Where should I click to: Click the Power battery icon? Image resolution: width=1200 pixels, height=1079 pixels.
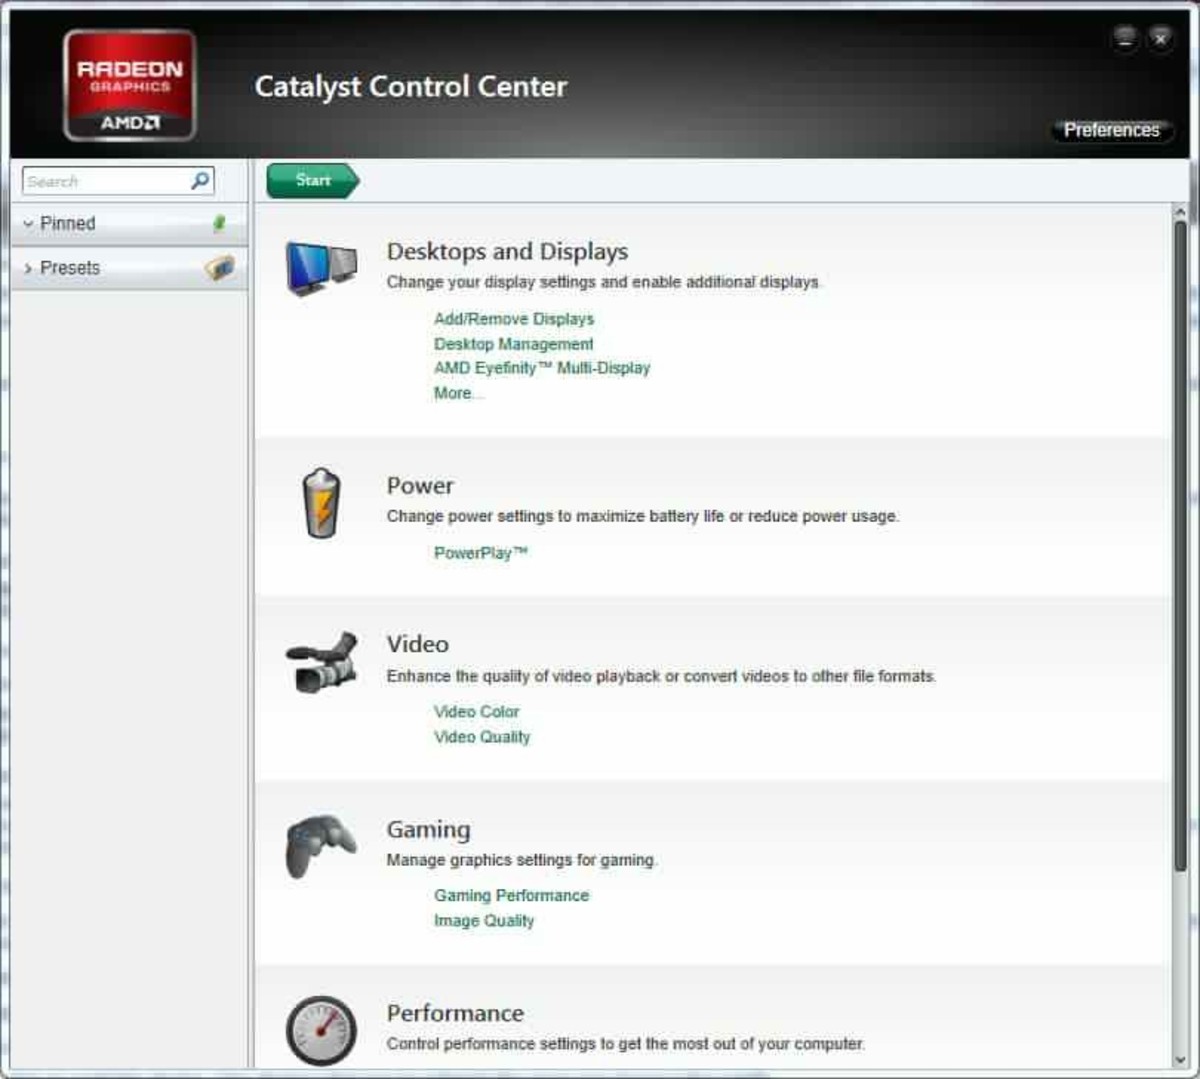point(321,500)
